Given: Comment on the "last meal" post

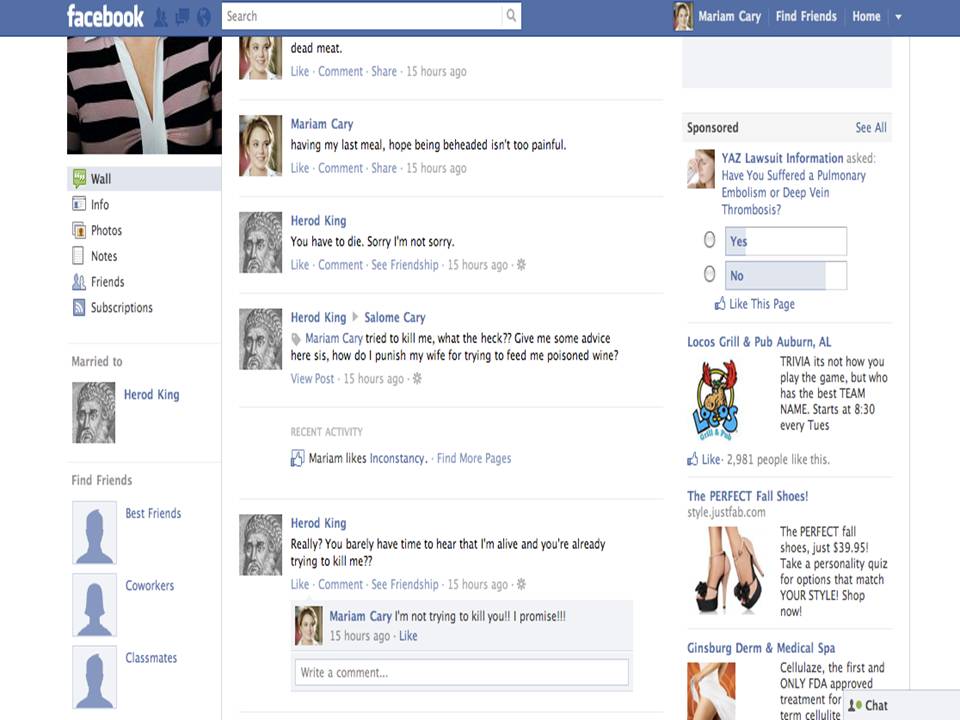Looking at the screenshot, I should tap(340, 168).
